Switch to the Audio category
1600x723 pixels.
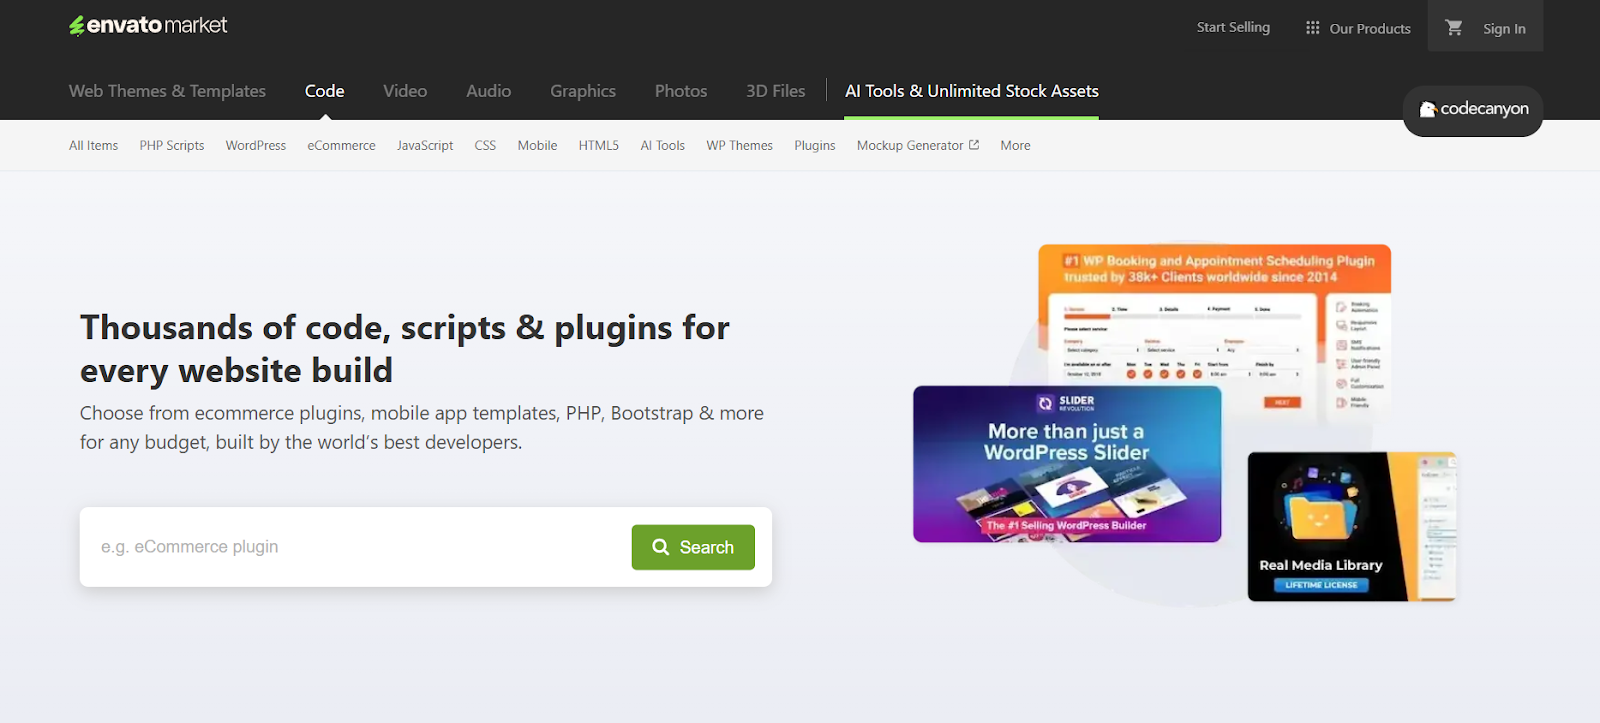click(488, 91)
